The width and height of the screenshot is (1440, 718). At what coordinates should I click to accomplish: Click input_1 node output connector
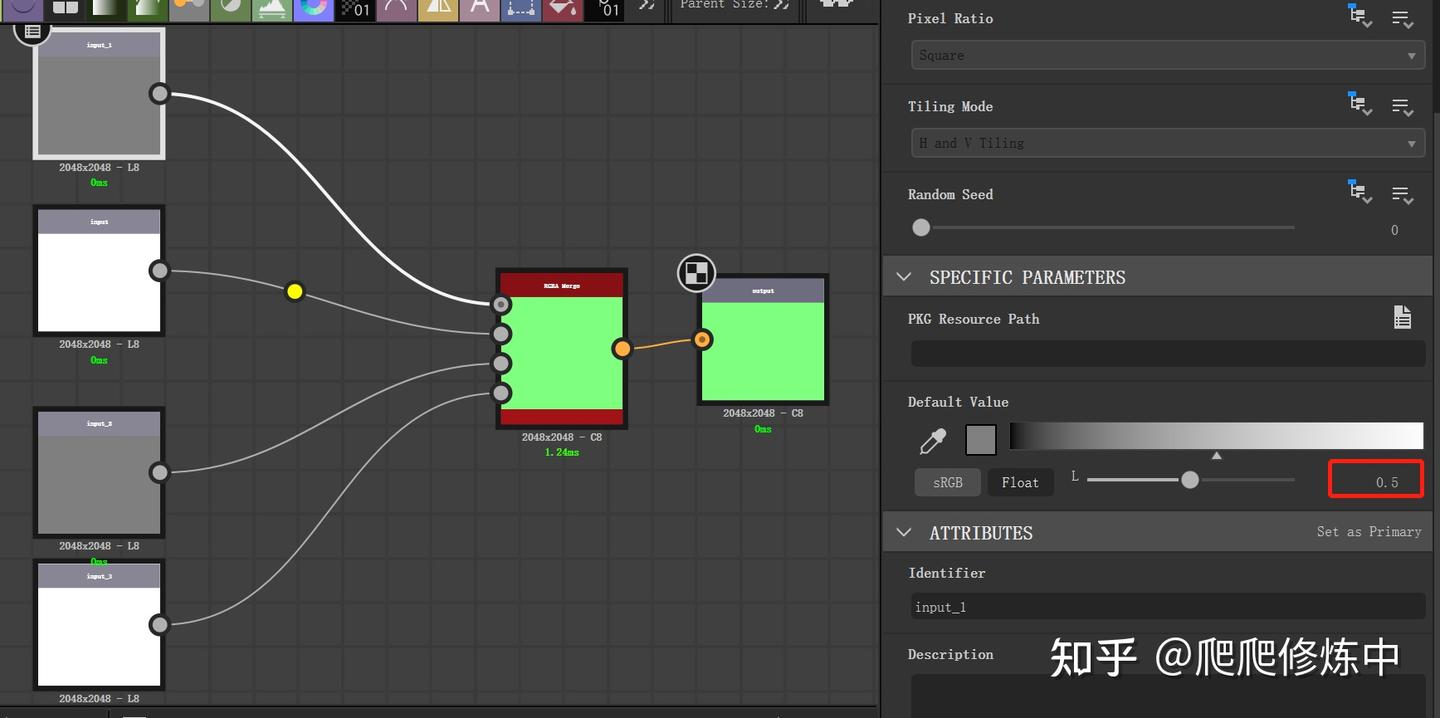(x=159, y=94)
